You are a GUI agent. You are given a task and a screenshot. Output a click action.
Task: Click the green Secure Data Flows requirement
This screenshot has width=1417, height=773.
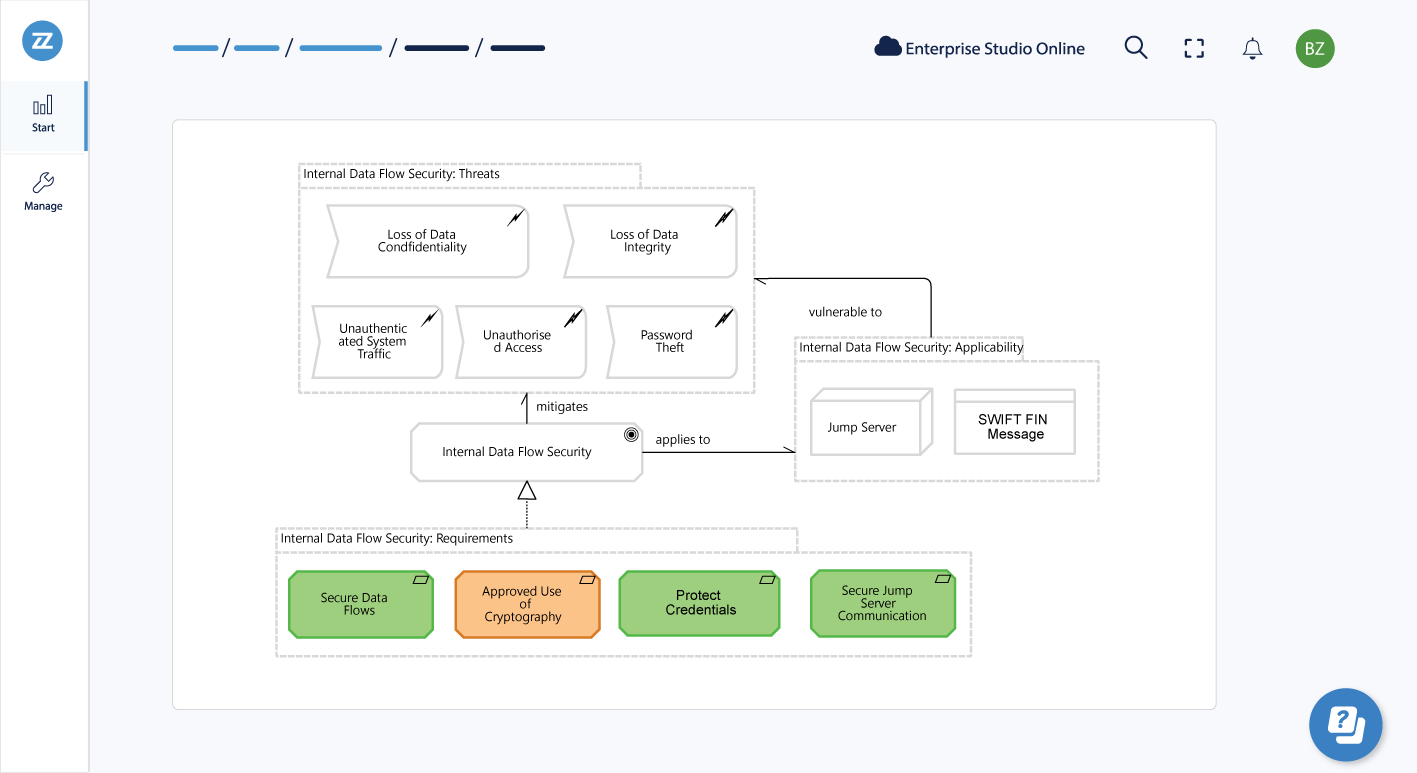360,604
